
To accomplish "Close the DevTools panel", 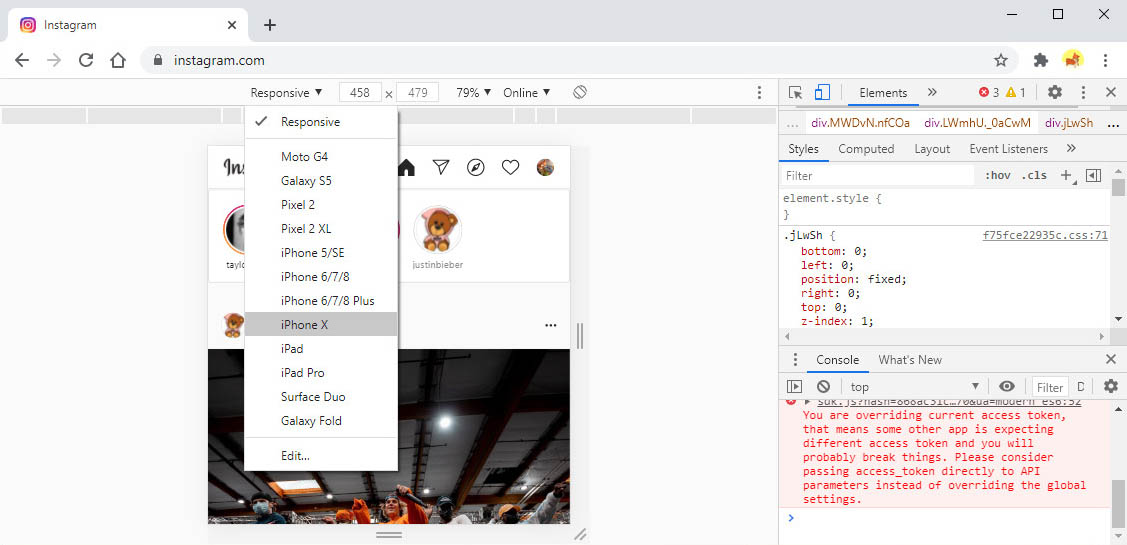I will (x=1110, y=93).
